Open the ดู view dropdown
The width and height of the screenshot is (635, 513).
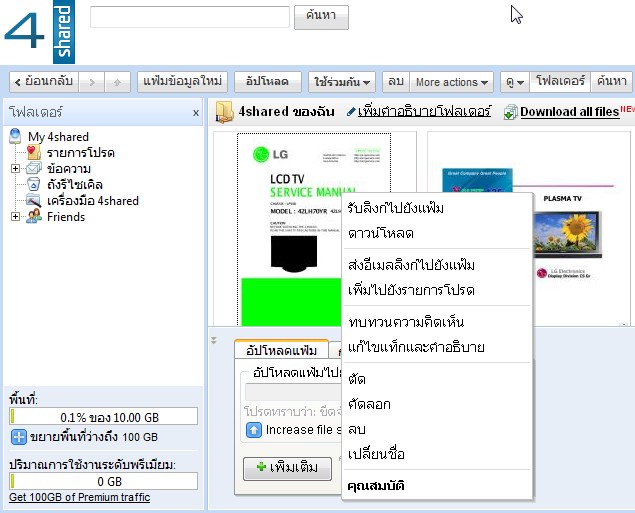tap(515, 82)
